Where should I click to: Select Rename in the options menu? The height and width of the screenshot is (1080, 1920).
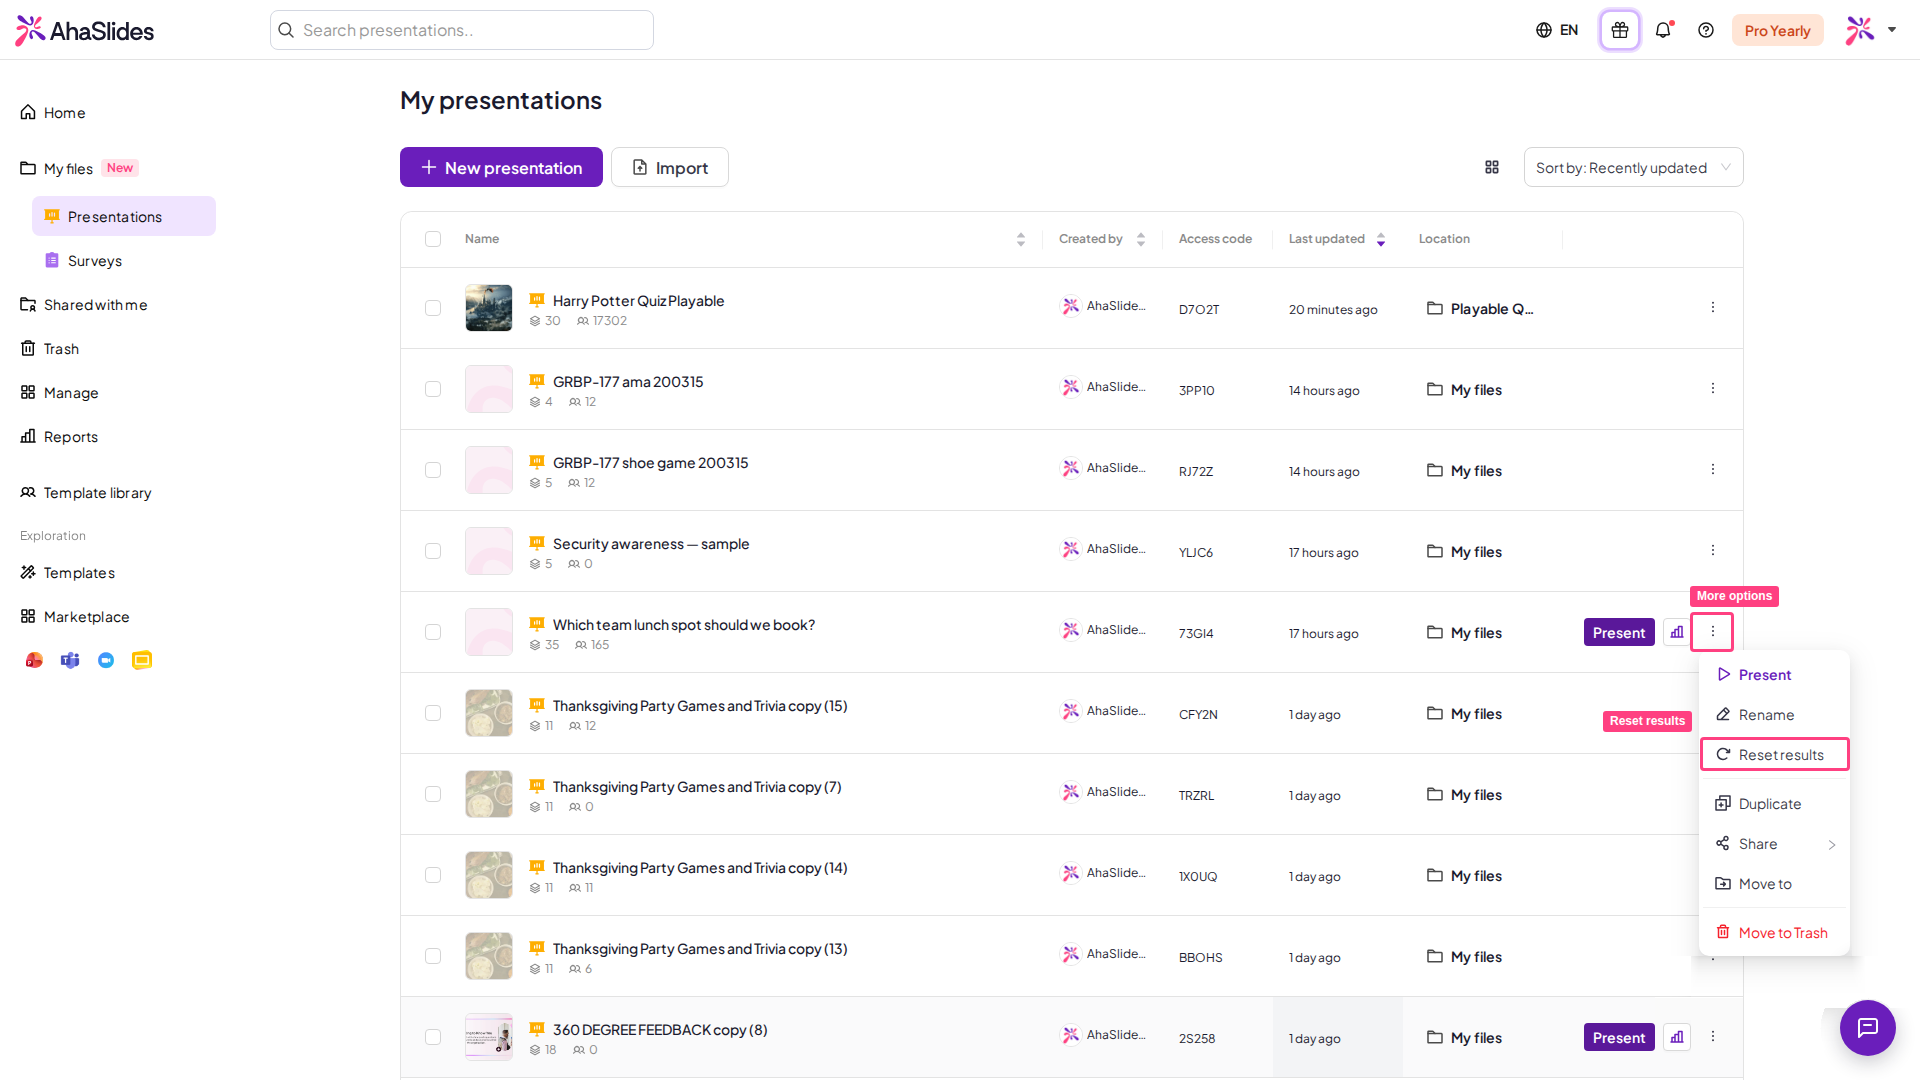tap(1775, 715)
